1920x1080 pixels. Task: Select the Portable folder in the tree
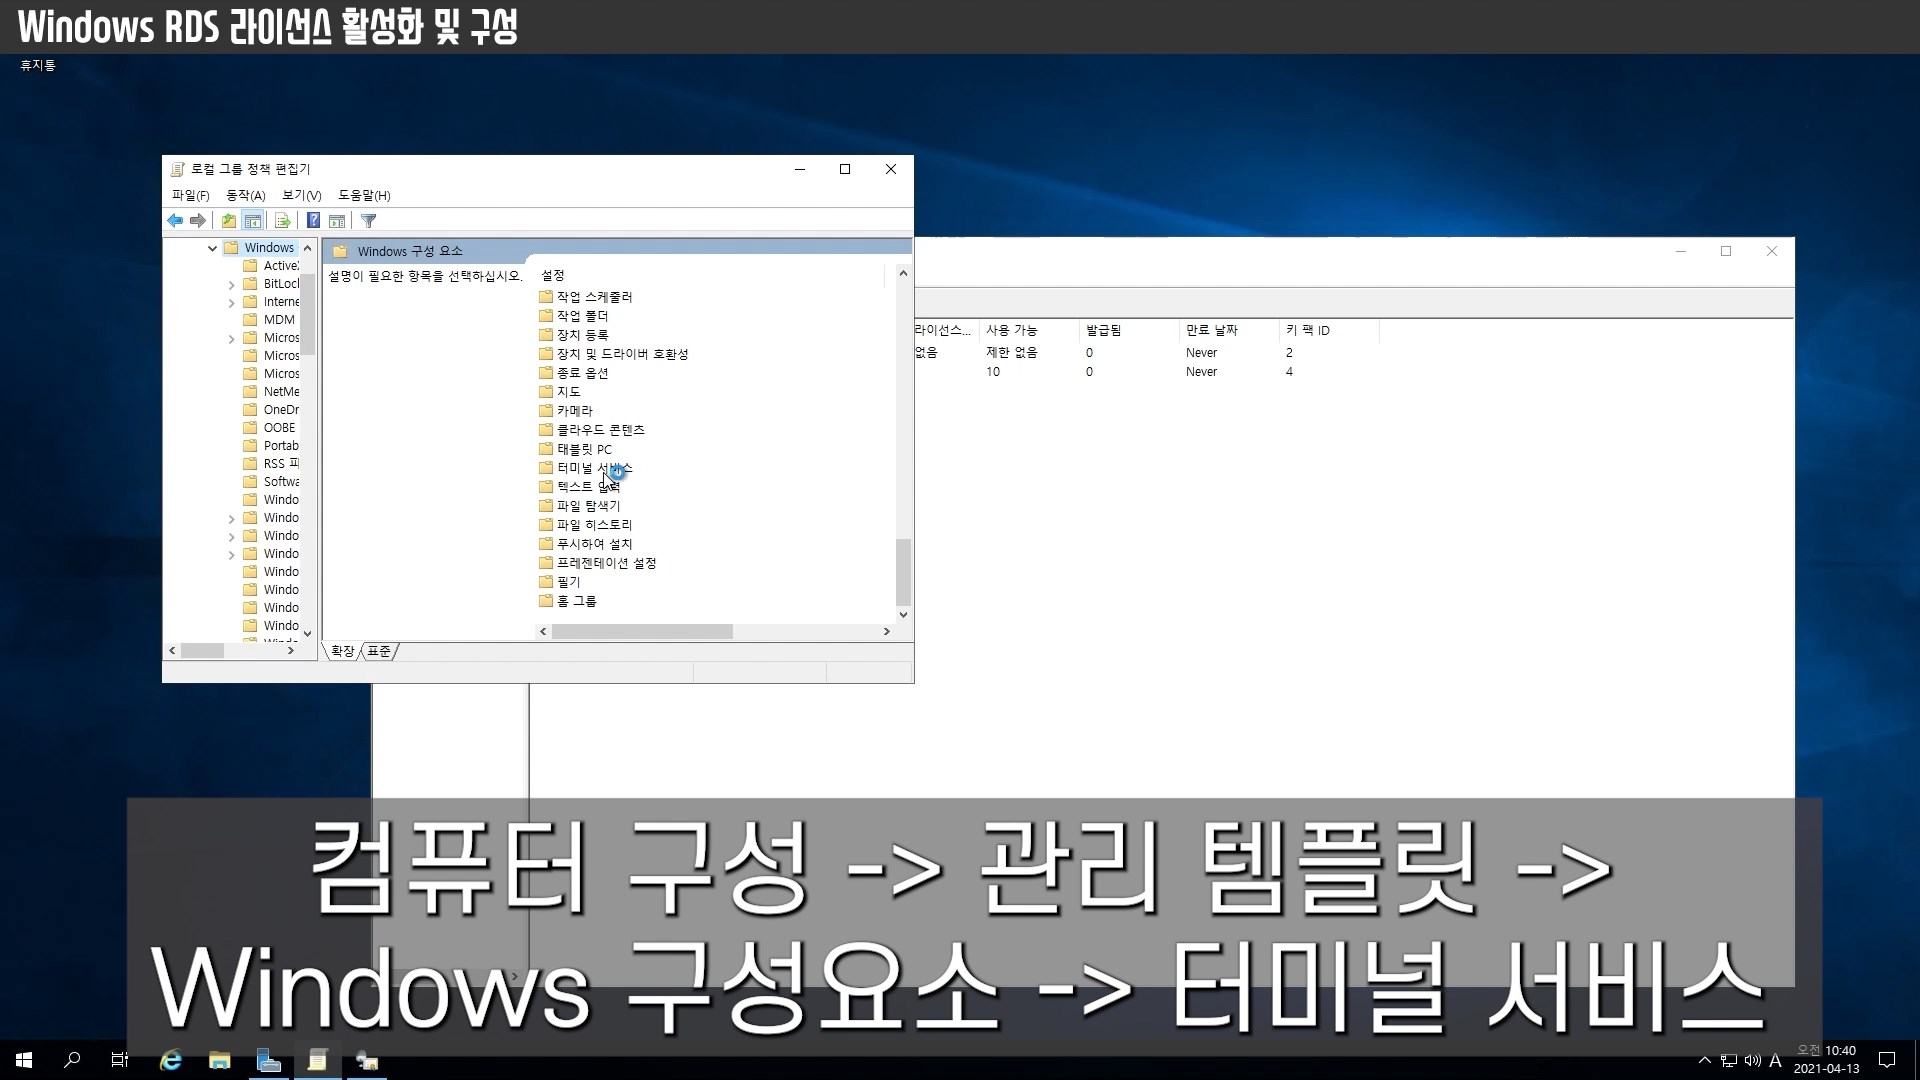pyautogui.click(x=271, y=446)
